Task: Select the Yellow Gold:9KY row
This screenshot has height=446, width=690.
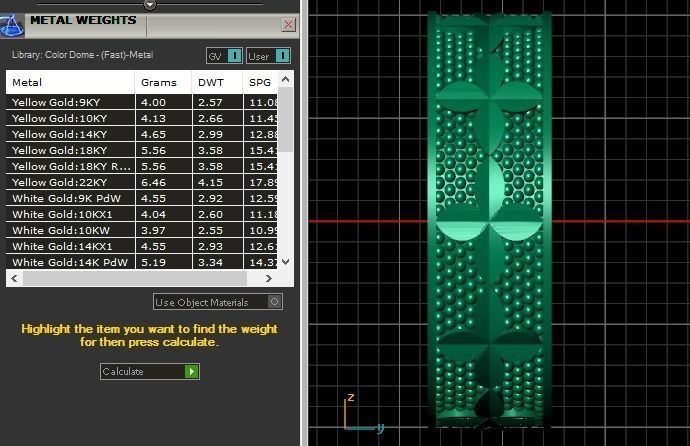Action: pyautogui.click(x=142, y=102)
